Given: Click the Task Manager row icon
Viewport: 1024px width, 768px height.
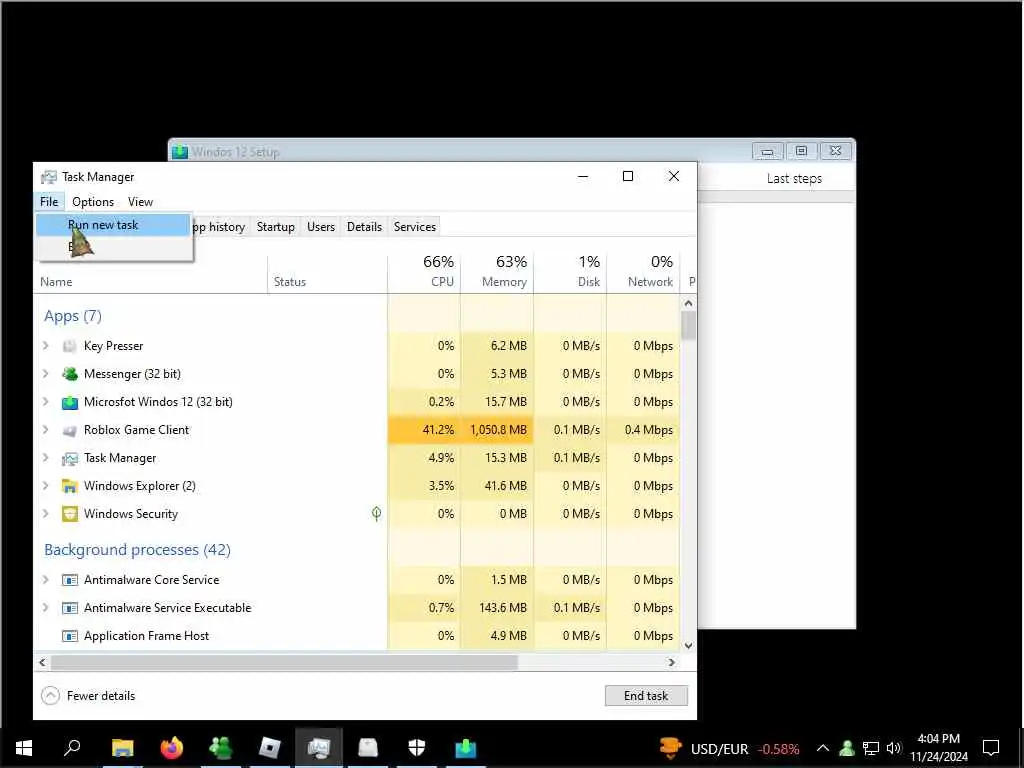Looking at the screenshot, I should [69, 458].
